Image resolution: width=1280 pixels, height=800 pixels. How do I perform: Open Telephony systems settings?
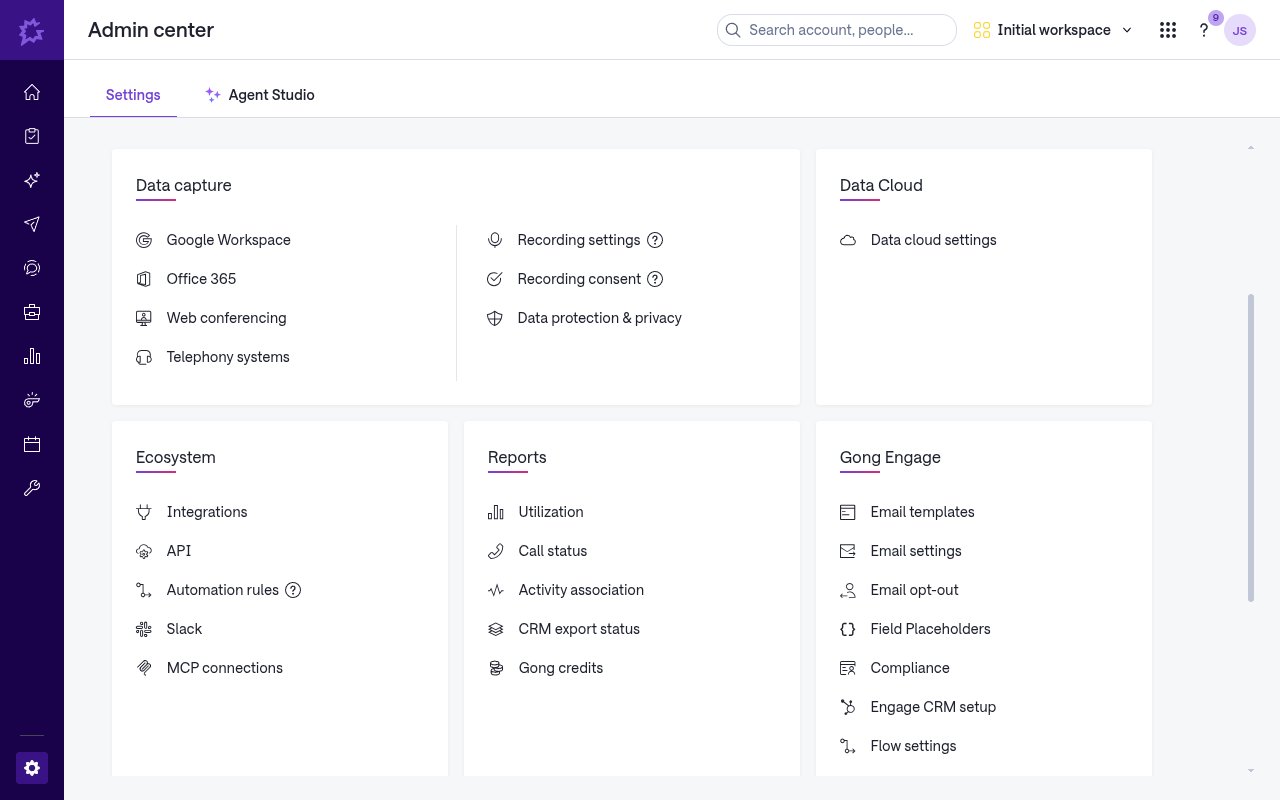point(228,357)
